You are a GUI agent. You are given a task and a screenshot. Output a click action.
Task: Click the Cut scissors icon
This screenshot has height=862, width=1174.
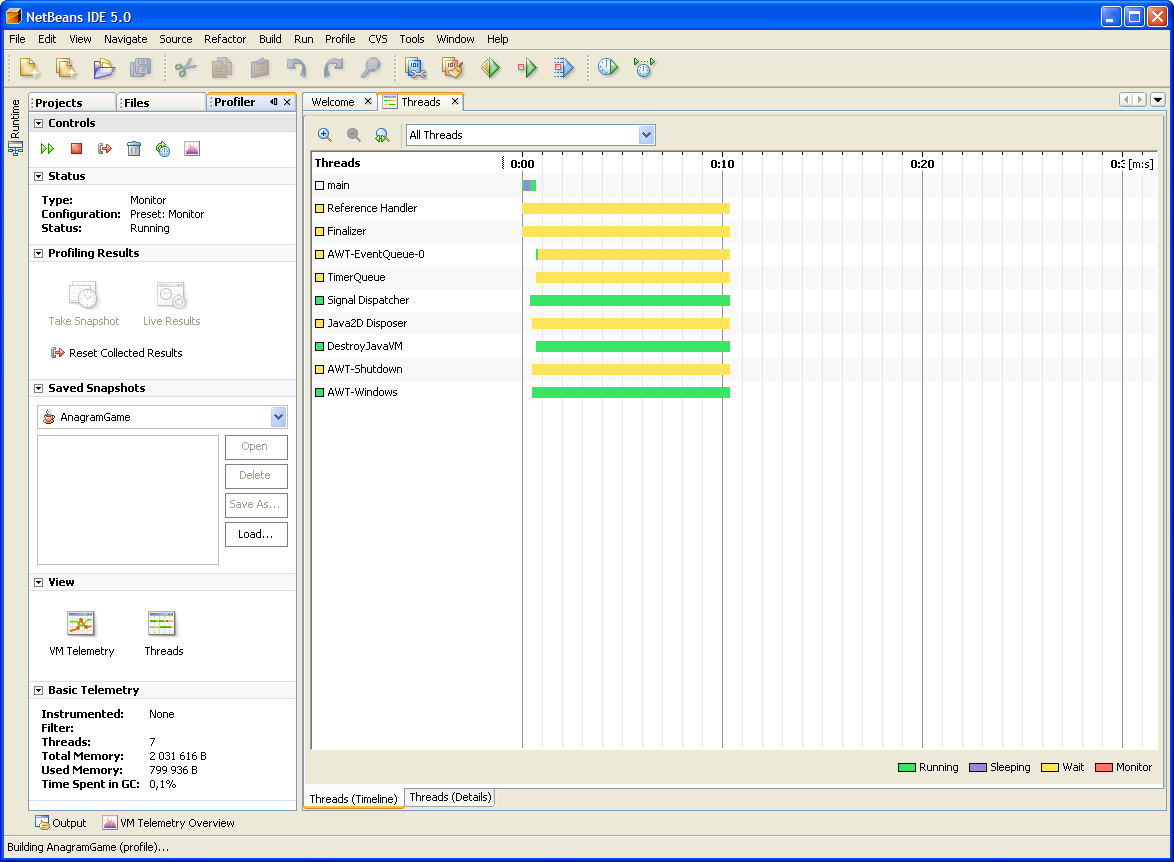click(x=185, y=68)
